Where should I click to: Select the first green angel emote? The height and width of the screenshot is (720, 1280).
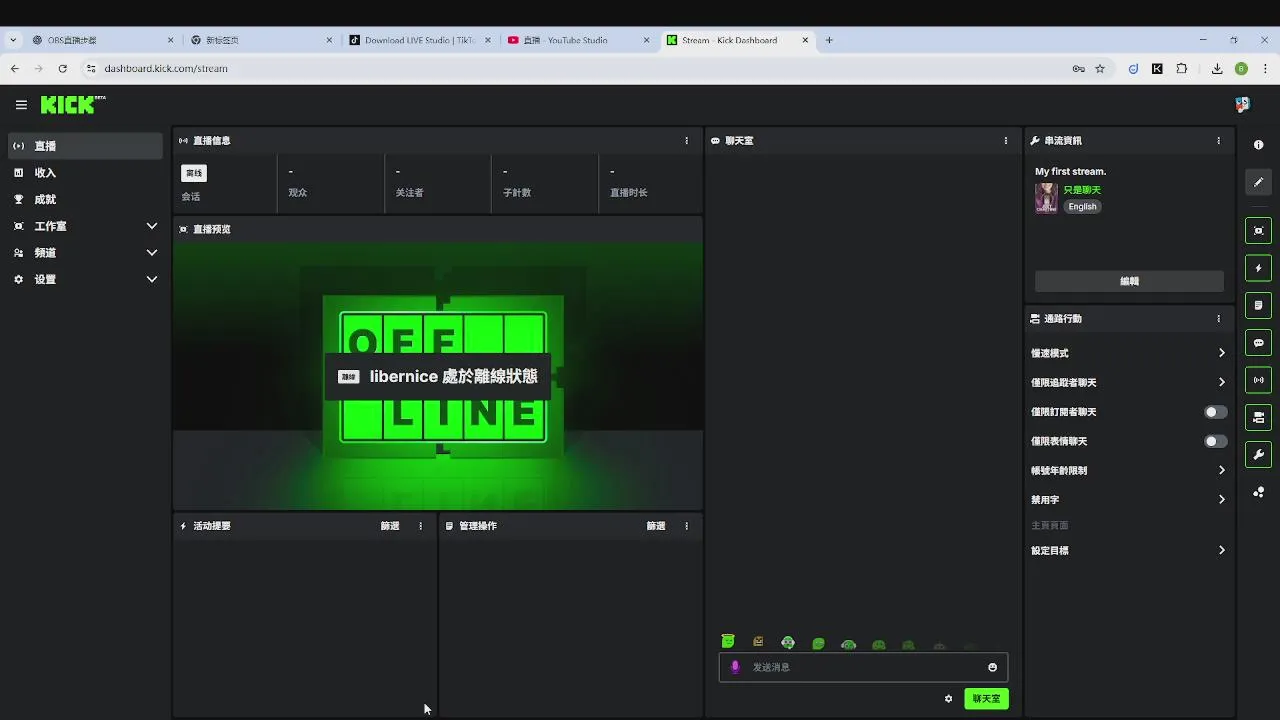click(728, 642)
